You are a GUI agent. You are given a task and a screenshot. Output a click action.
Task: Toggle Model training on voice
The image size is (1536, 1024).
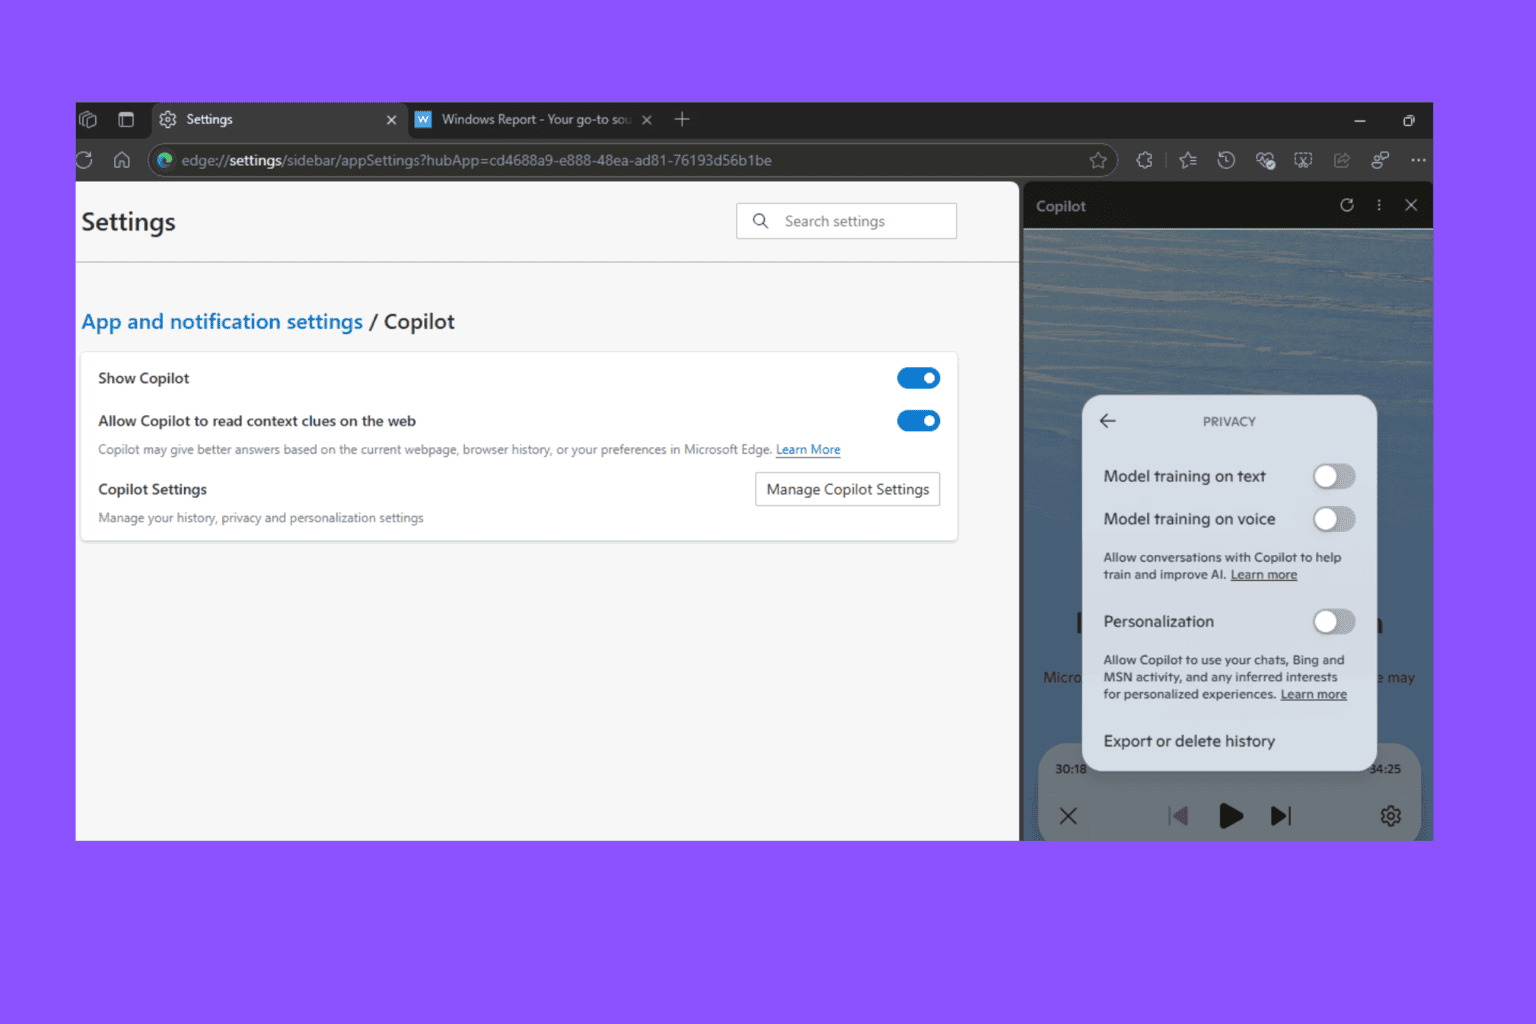[1334, 519]
